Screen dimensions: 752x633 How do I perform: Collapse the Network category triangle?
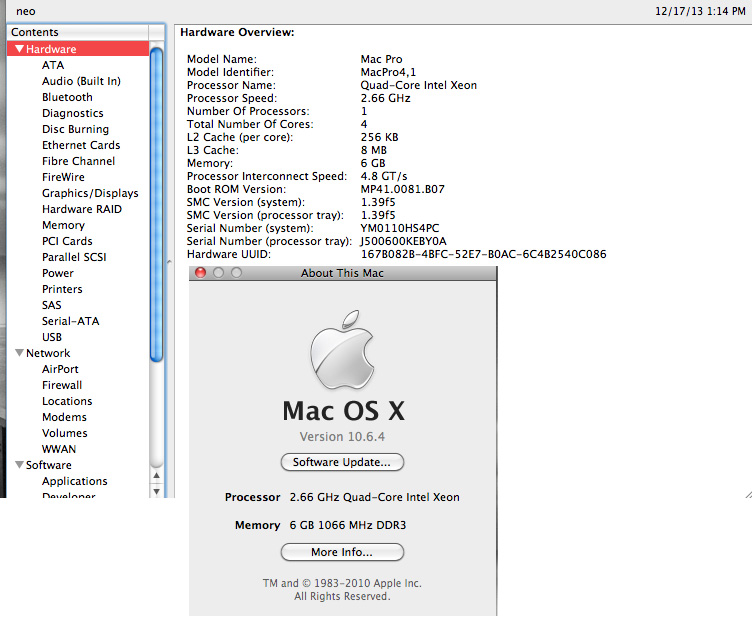click(19, 353)
